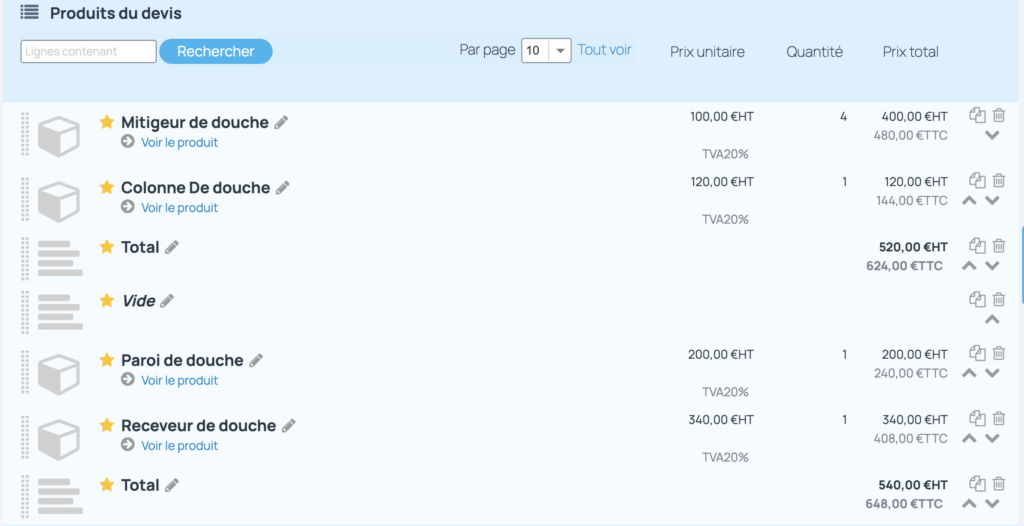Delete the Receveur de douche line

click(999, 418)
